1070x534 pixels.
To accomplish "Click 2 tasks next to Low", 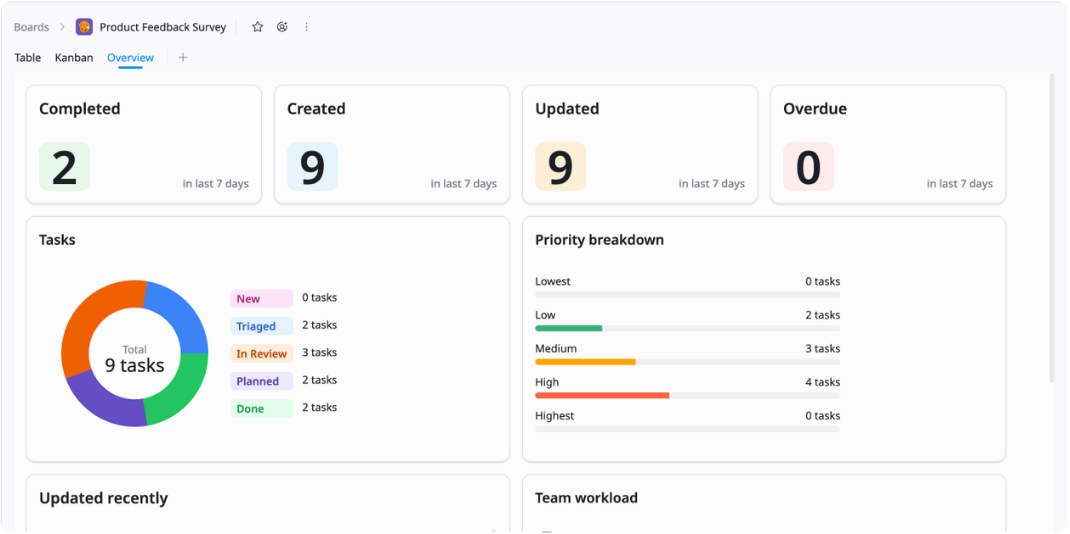I will (x=822, y=315).
